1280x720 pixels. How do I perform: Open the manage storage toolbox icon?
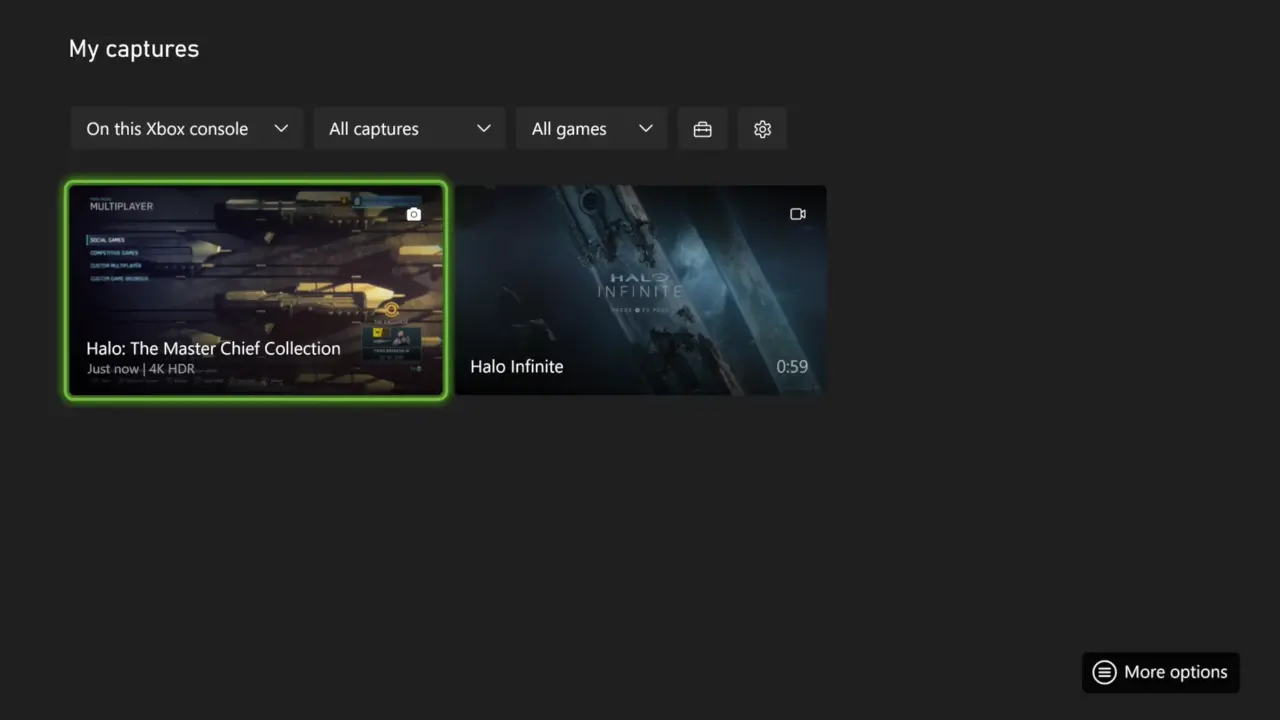click(x=702, y=128)
